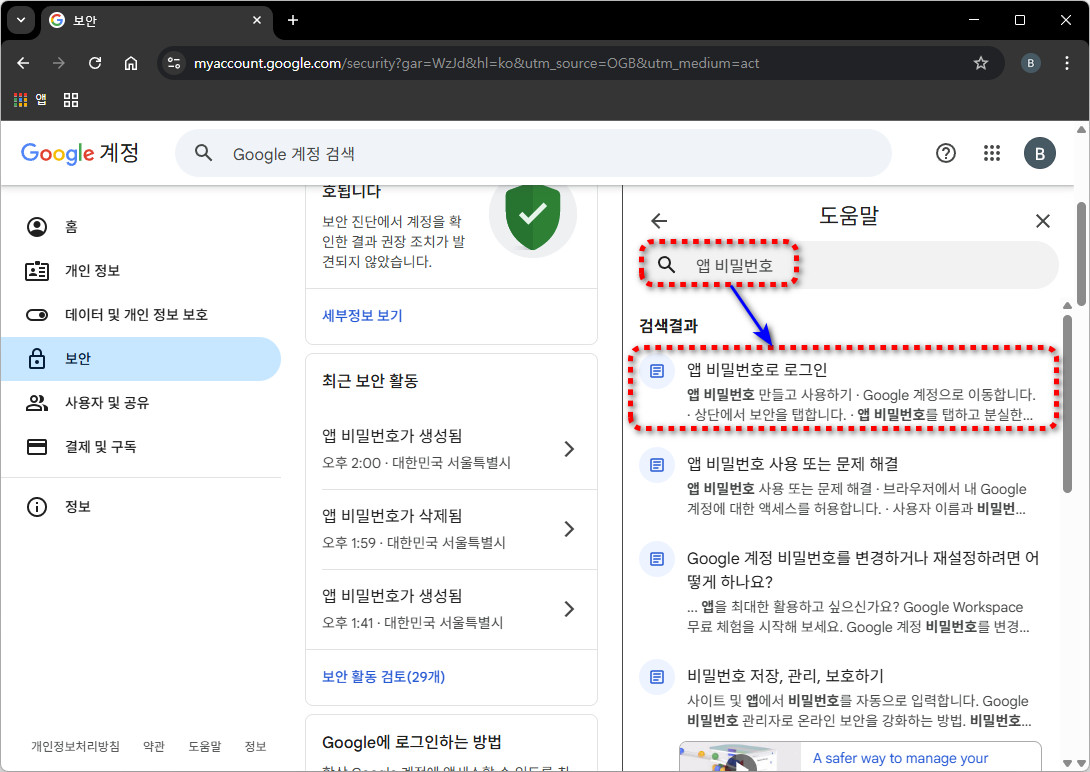
Task: View site information icon in address bar
Action: pos(174,63)
